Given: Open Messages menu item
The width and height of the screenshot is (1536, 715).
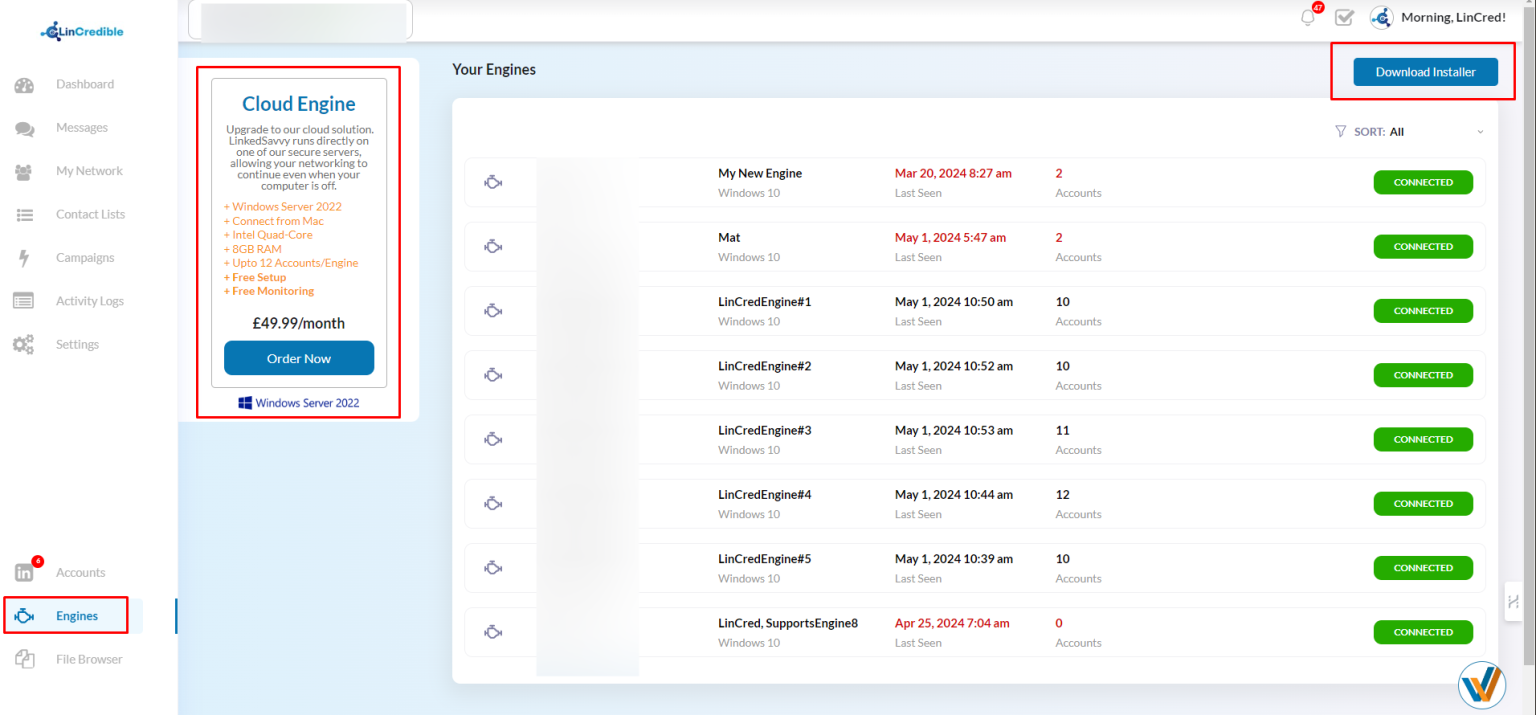Looking at the screenshot, I should pyautogui.click(x=82, y=128).
